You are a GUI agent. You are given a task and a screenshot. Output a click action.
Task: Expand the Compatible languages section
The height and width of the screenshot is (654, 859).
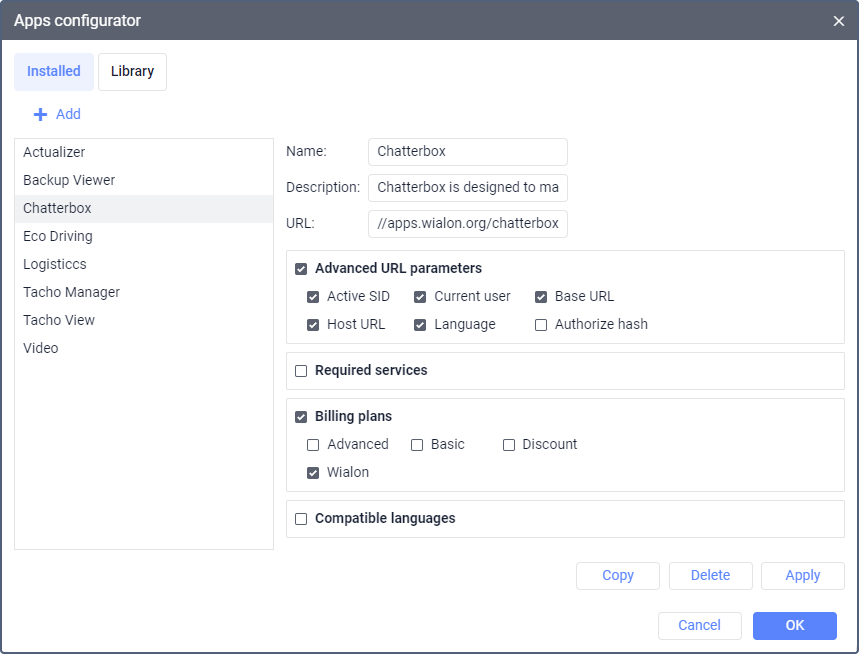(x=301, y=519)
